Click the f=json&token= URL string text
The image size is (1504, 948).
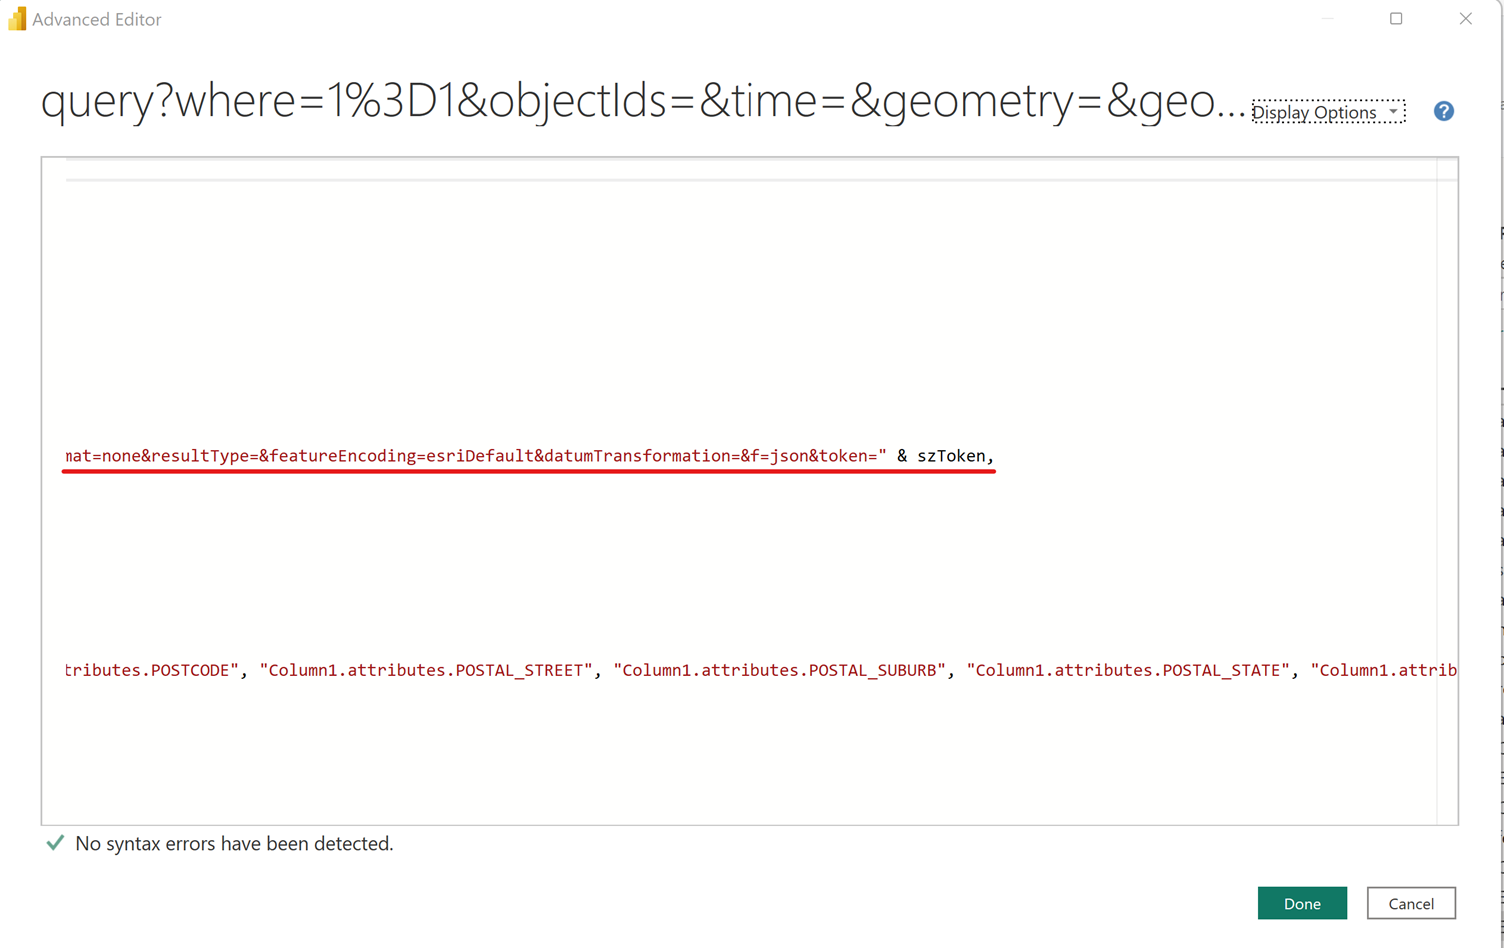pyautogui.click(x=813, y=456)
